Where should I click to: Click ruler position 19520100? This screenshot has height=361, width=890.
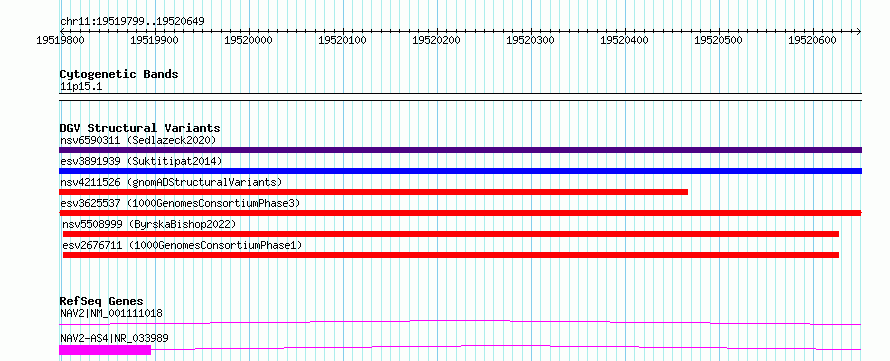[342, 40]
